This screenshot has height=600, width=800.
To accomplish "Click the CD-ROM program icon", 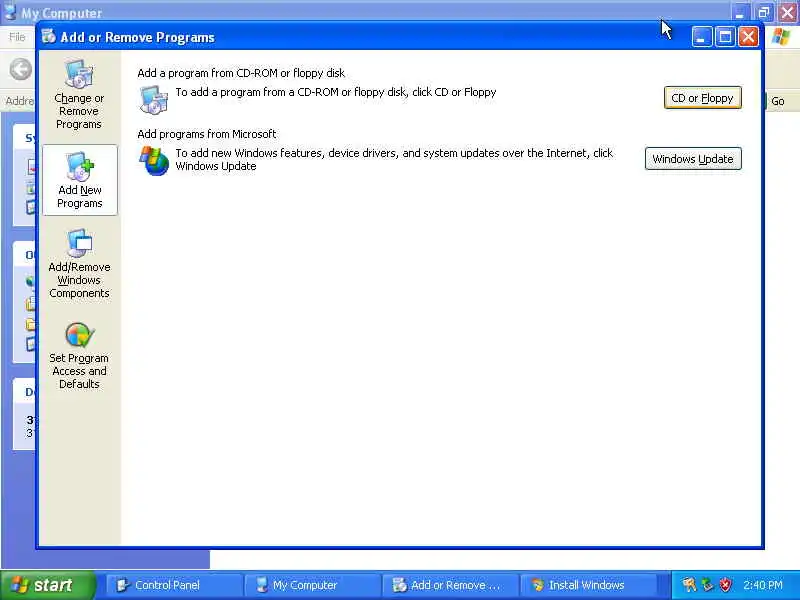I will [x=153, y=99].
